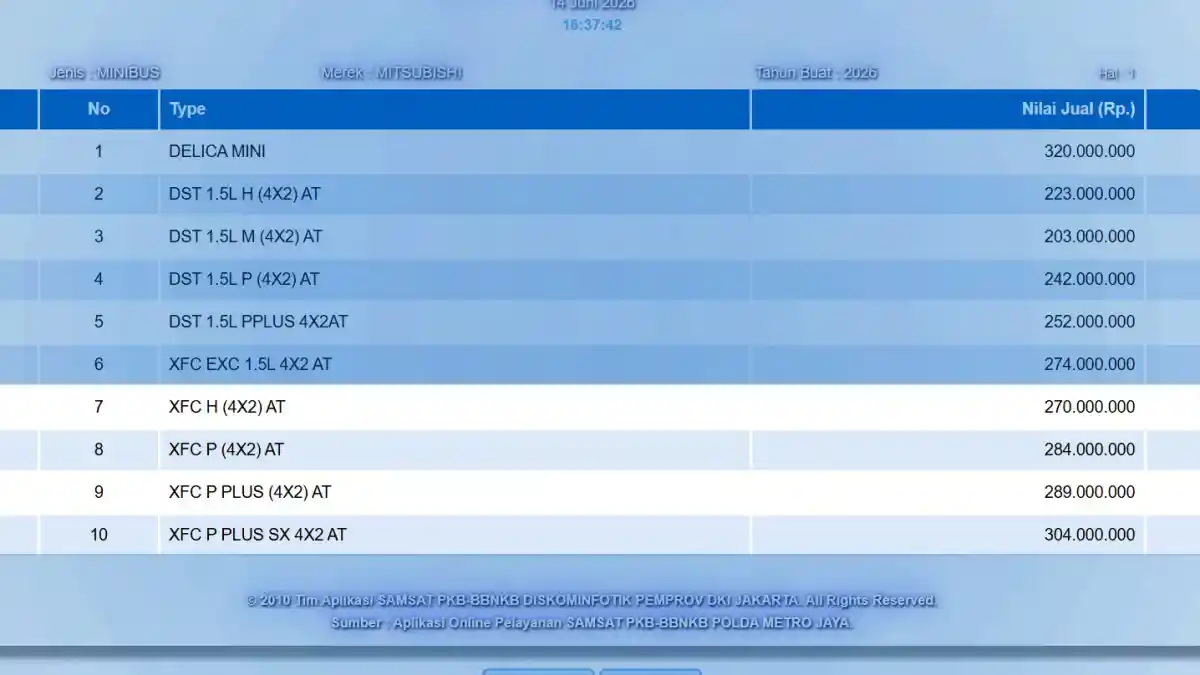The image size is (1200, 675).
Task: Click the price value 242.000.000
Action: click(x=1089, y=279)
